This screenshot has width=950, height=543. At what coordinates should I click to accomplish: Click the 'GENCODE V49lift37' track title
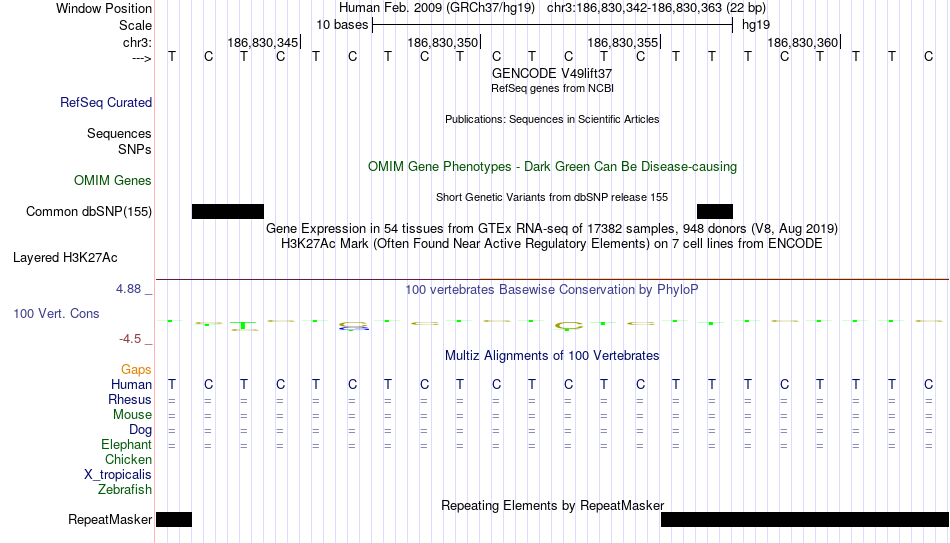(x=552, y=73)
